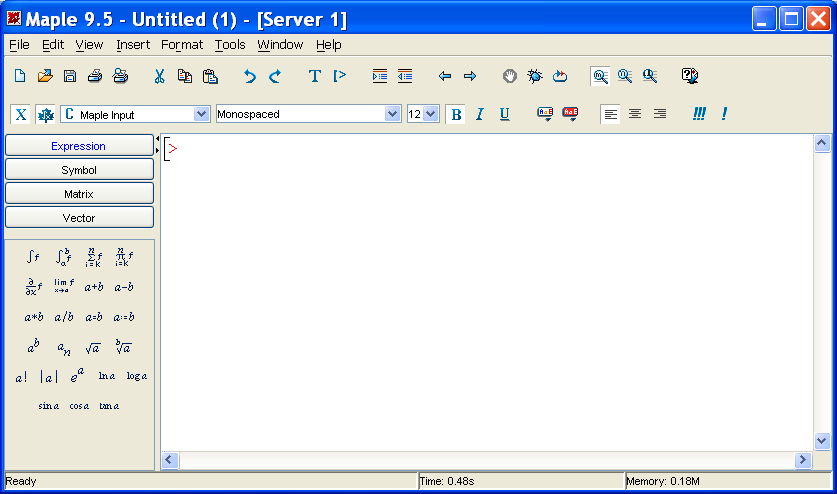This screenshot has height=494, width=837.
Task: Execute the entire worksheet triple exclamation icon
Action: pos(699,114)
